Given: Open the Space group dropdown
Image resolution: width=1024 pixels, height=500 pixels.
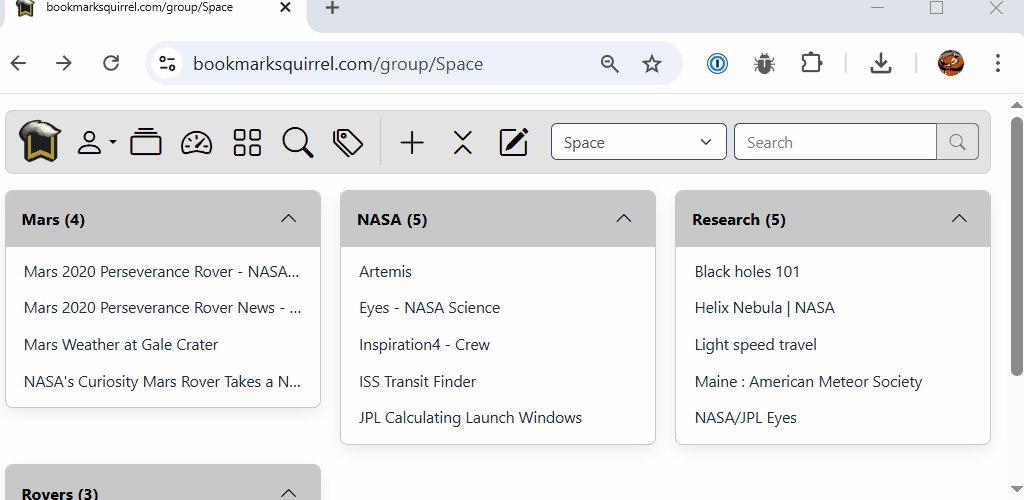Looking at the screenshot, I should (x=639, y=142).
